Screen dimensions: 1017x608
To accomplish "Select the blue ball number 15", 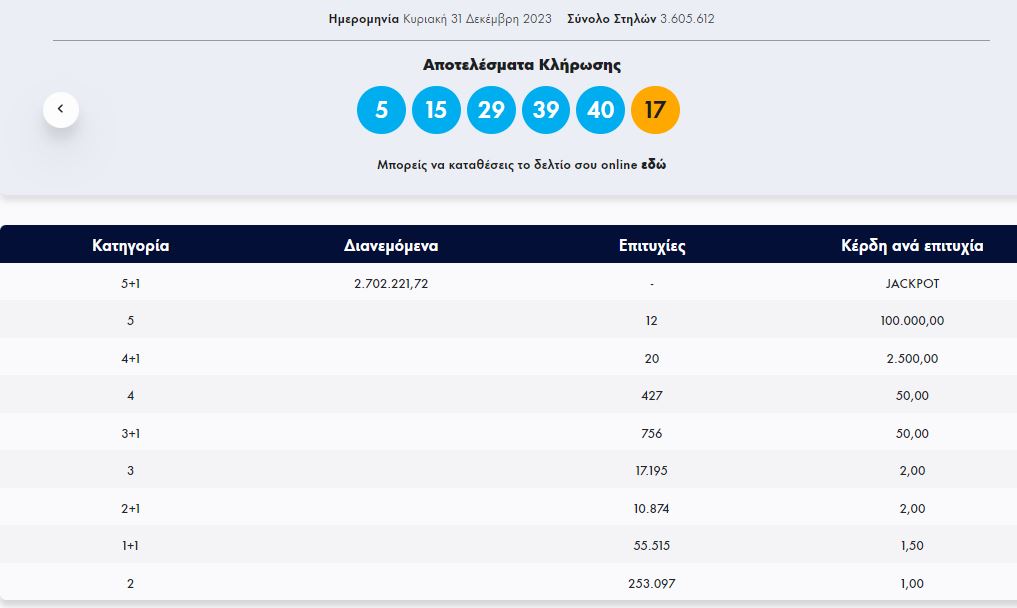I will (436, 110).
